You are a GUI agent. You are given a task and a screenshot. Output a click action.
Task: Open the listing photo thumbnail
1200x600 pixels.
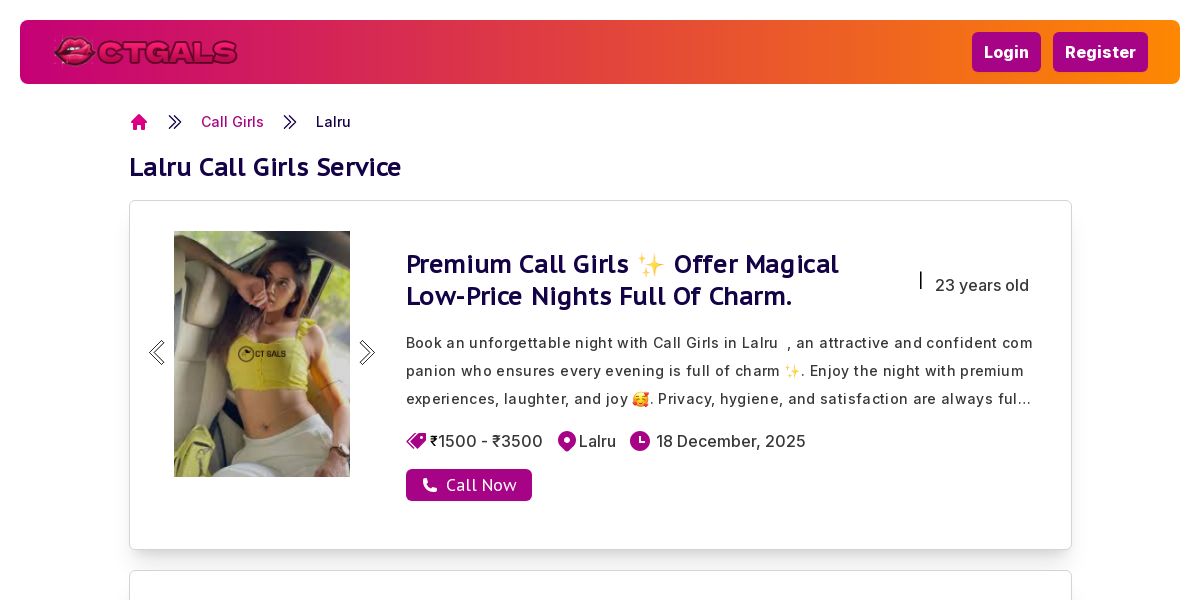262,354
